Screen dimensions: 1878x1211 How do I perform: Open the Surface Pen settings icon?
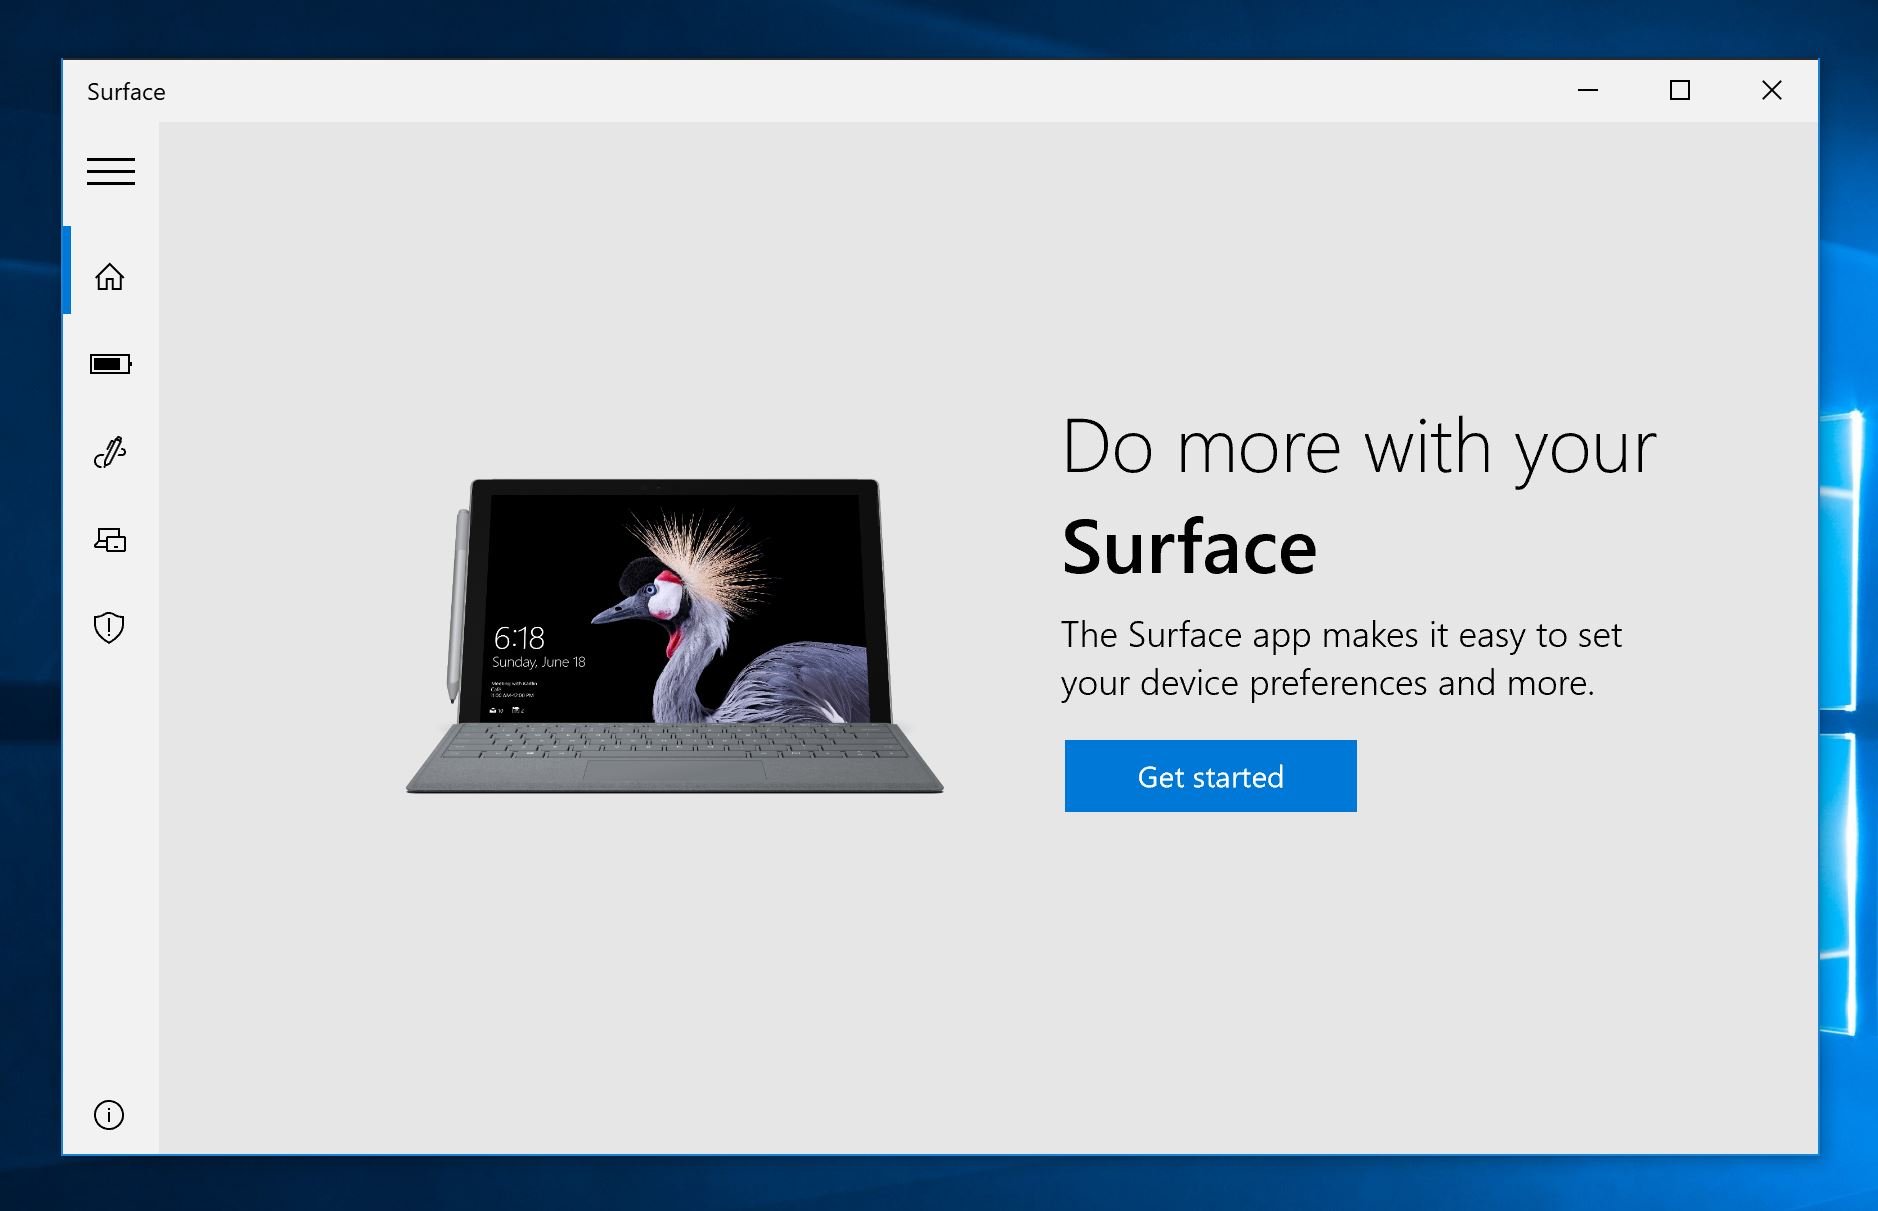[x=110, y=452]
